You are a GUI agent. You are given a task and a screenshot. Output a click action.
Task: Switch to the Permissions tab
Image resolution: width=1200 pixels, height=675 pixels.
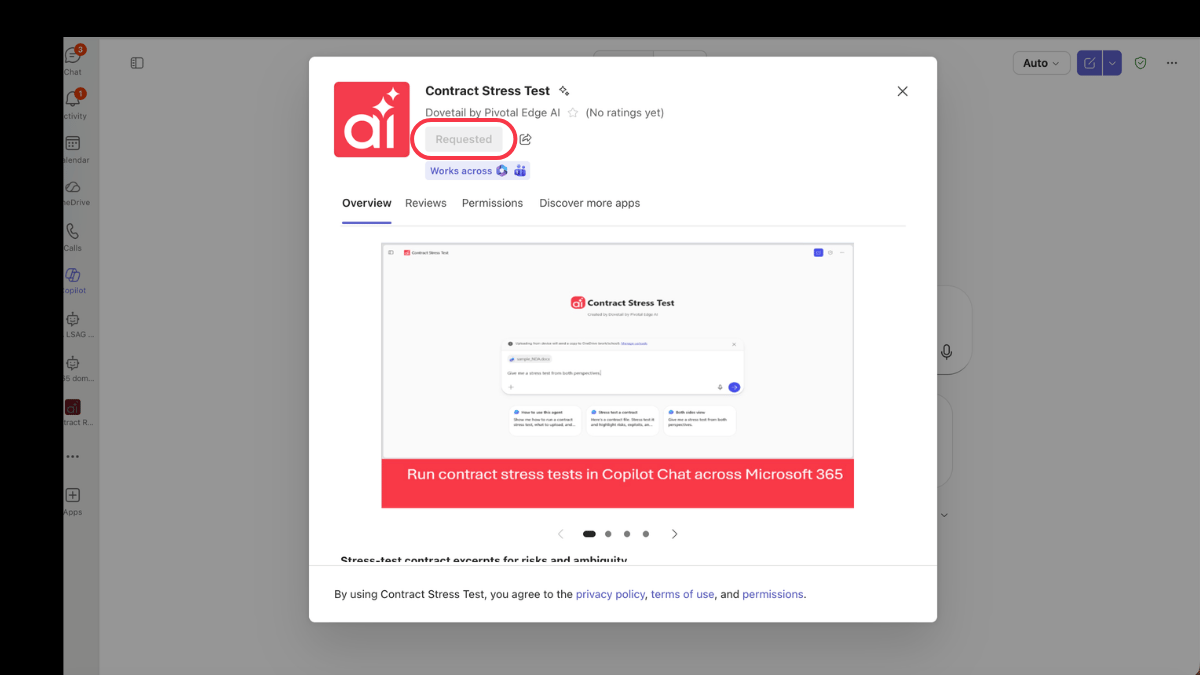pos(492,203)
